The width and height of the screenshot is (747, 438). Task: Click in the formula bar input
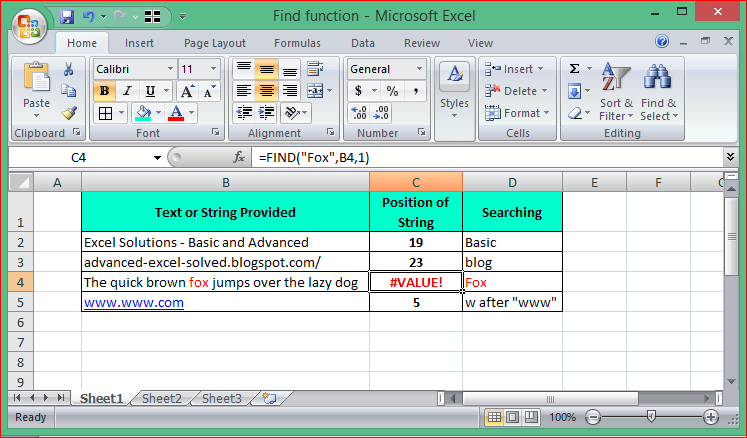(488, 158)
